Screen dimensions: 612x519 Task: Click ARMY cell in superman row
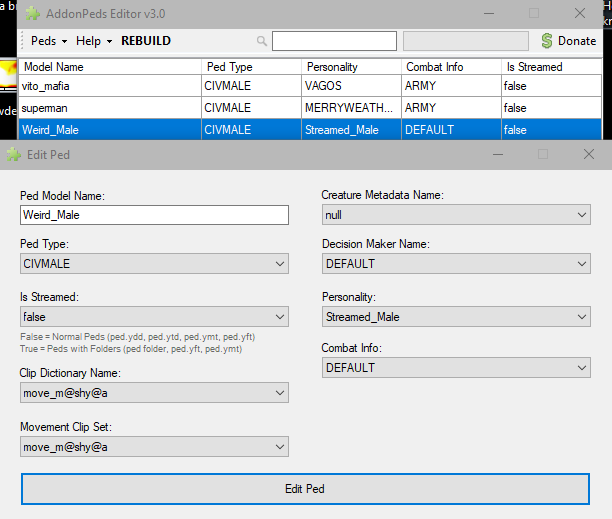(451, 108)
